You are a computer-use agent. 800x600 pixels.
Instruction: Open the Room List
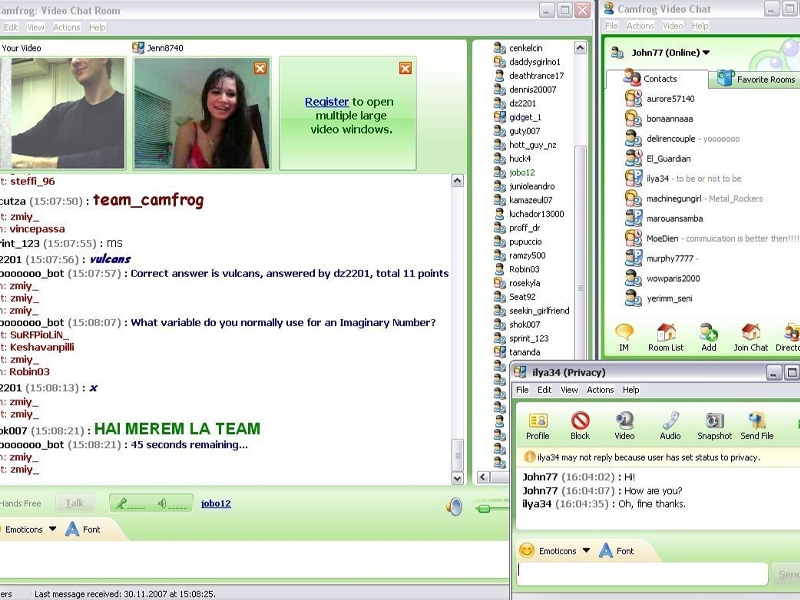pos(666,337)
